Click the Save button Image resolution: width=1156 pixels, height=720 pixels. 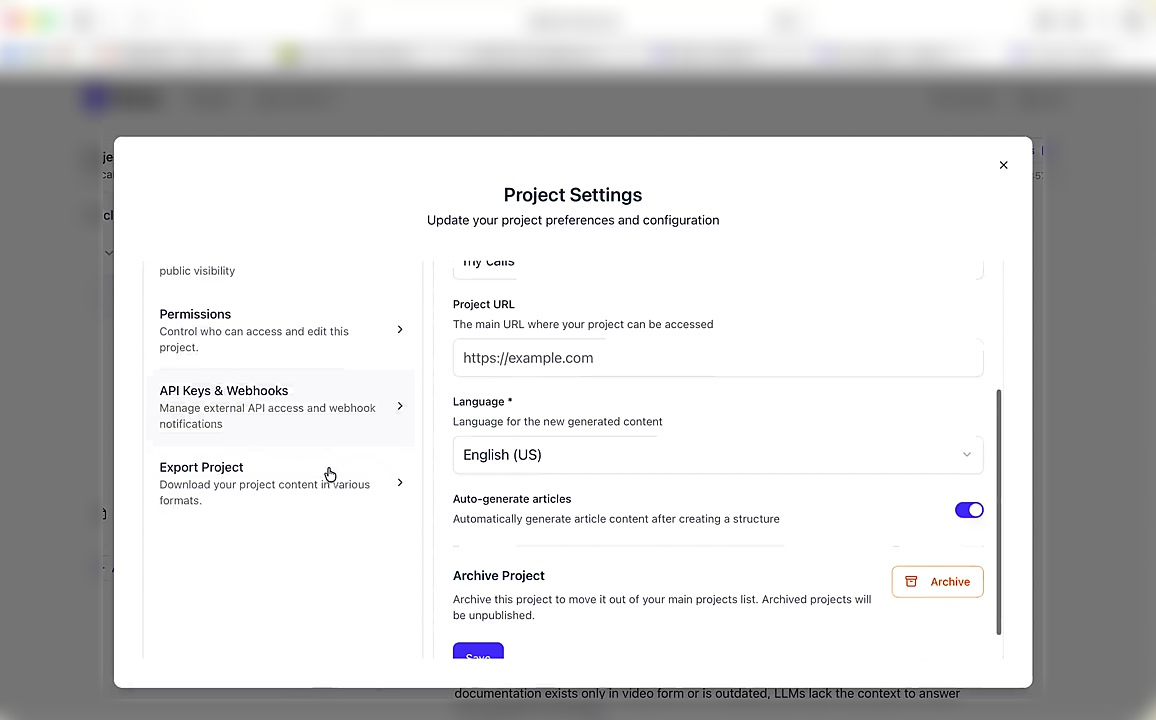(478, 655)
